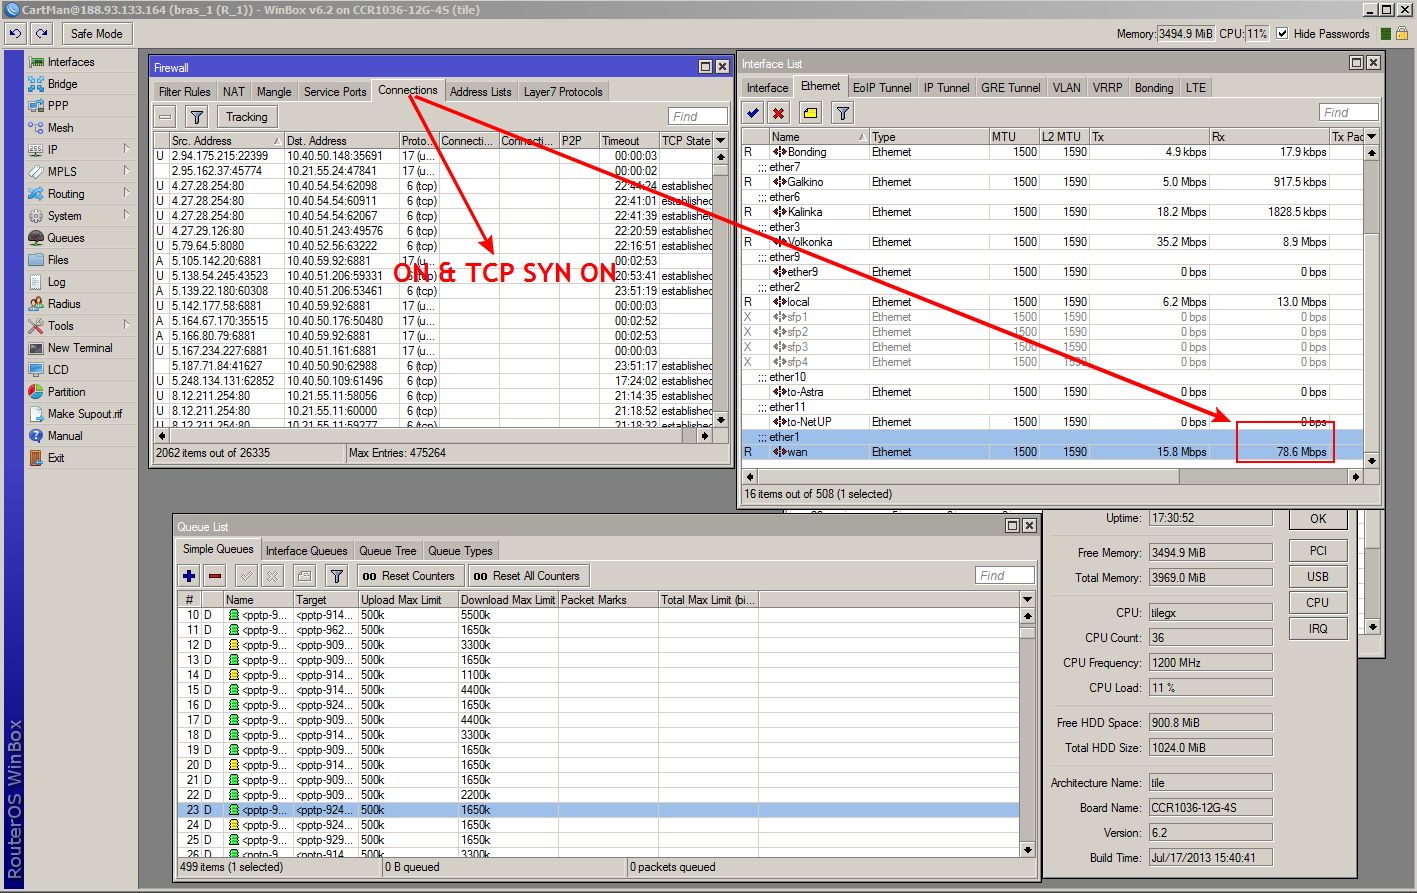
Task: Click the Undo arrow icon in top toolbar
Action: coord(15,34)
